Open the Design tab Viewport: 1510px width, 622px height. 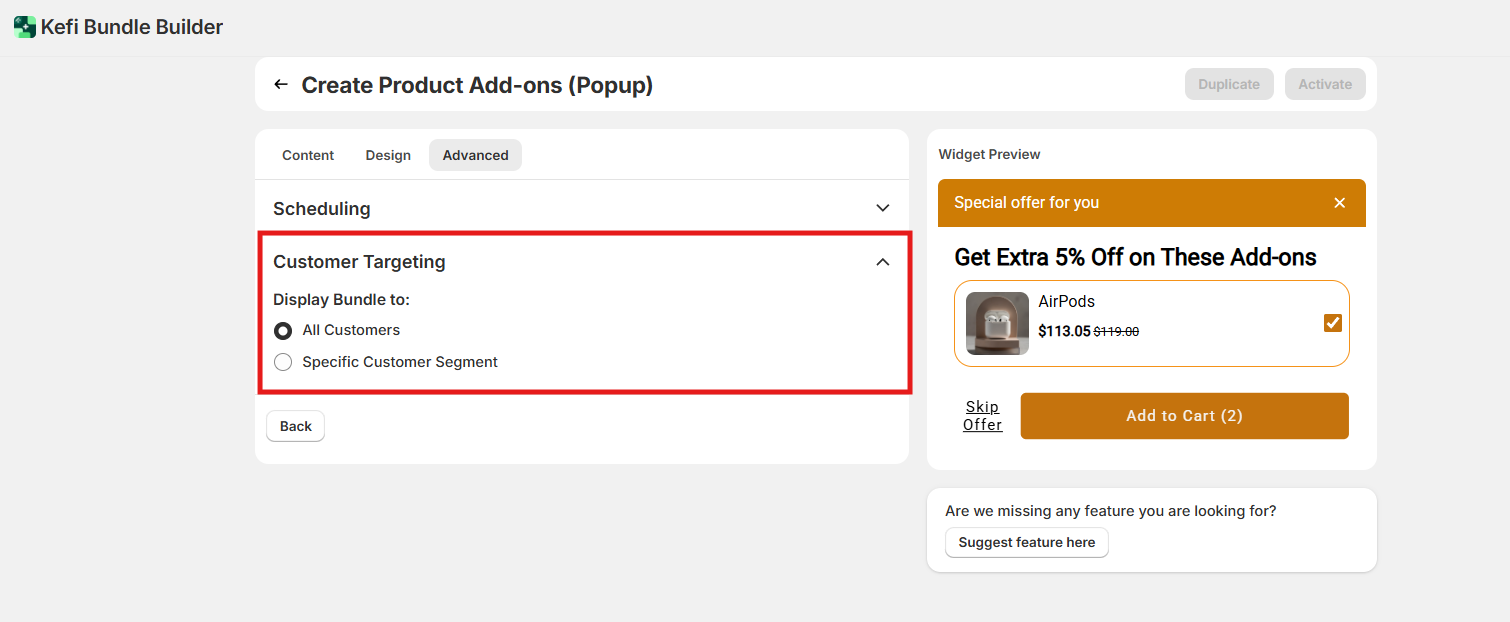(x=388, y=155)
